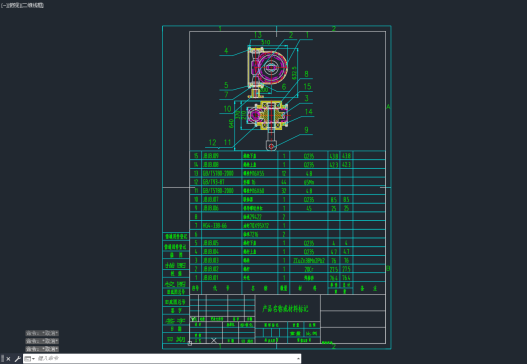Select the HG4-338-66 cell in parts table

coord(215,226)
